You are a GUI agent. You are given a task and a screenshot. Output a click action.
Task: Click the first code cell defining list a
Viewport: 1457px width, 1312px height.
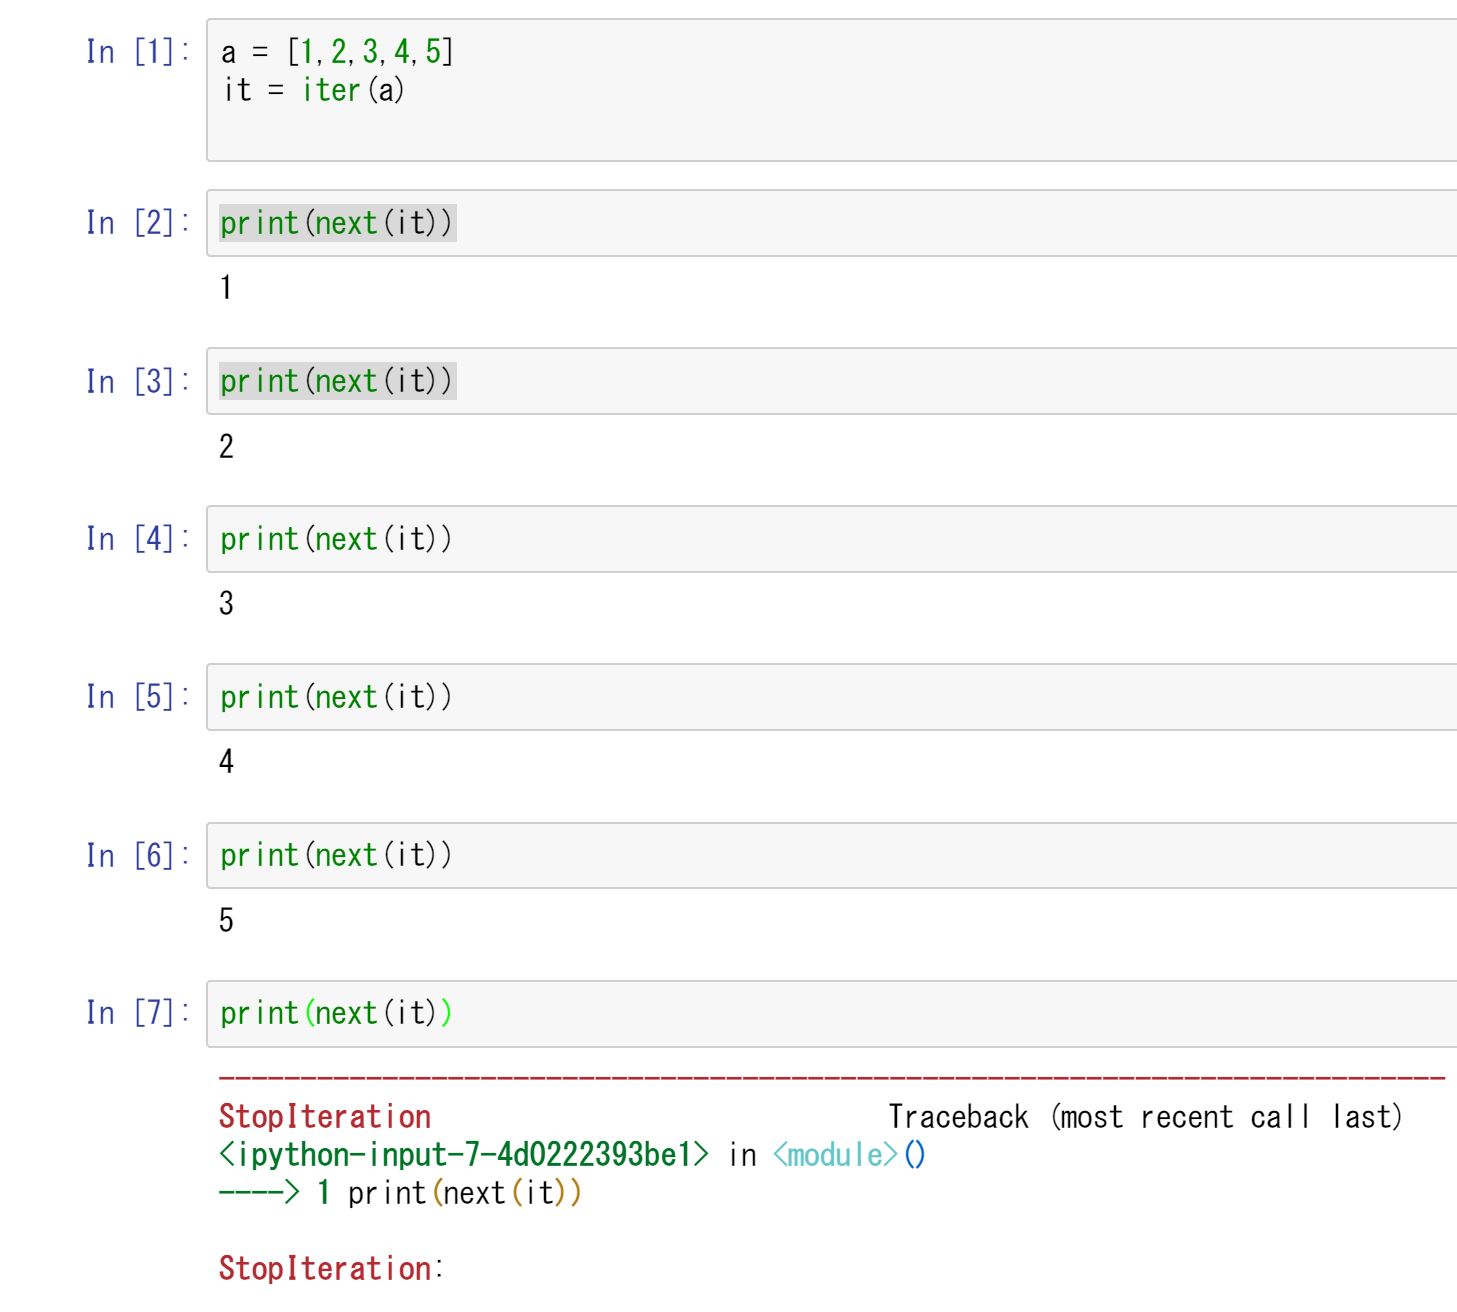[830, 90]
